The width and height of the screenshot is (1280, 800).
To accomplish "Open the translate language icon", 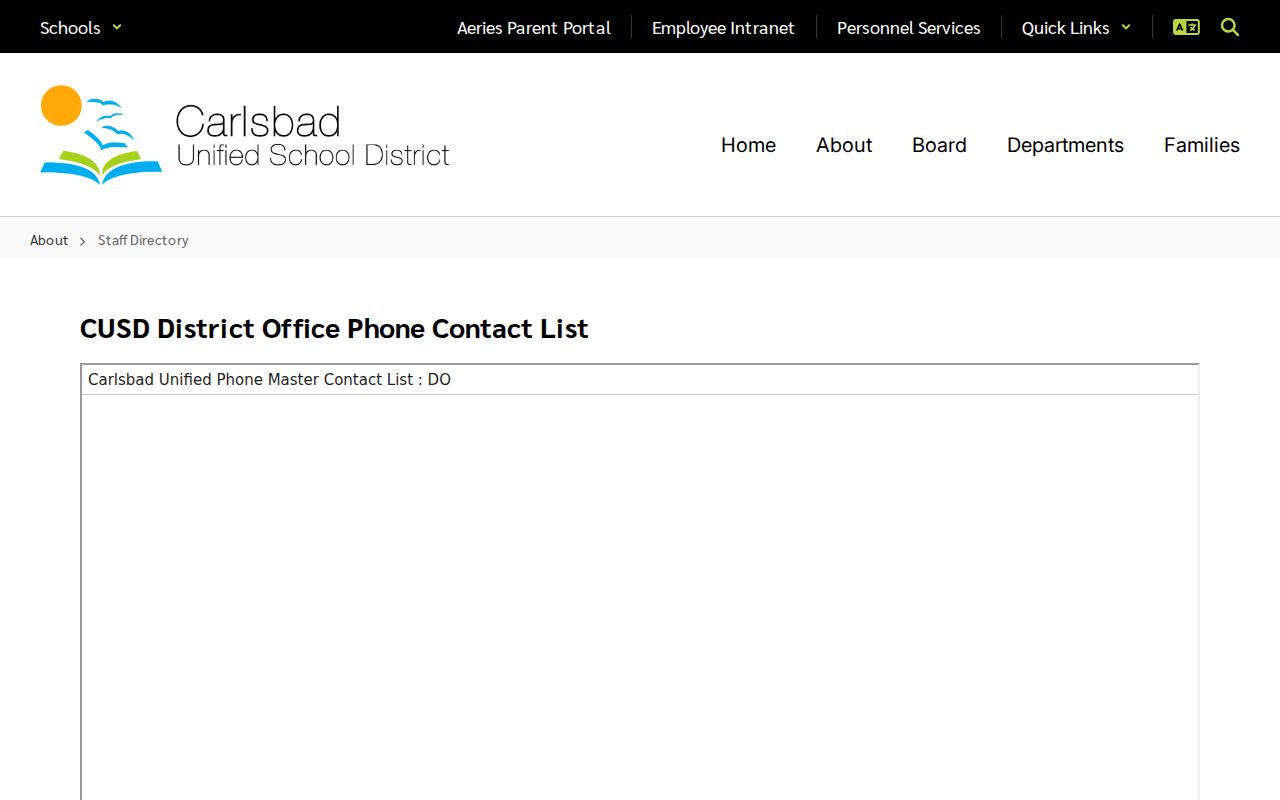I will click(x=1186, y=27).
